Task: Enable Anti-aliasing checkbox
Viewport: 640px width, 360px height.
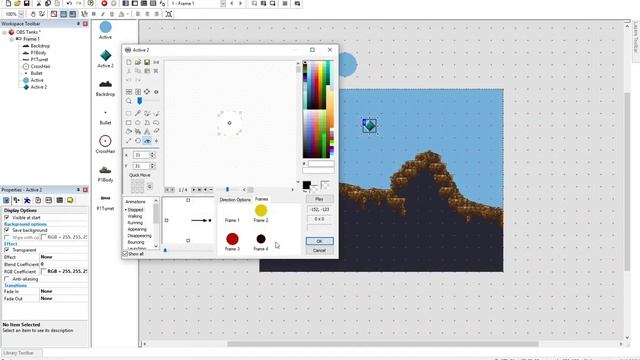Action: (x=7, y=279)
